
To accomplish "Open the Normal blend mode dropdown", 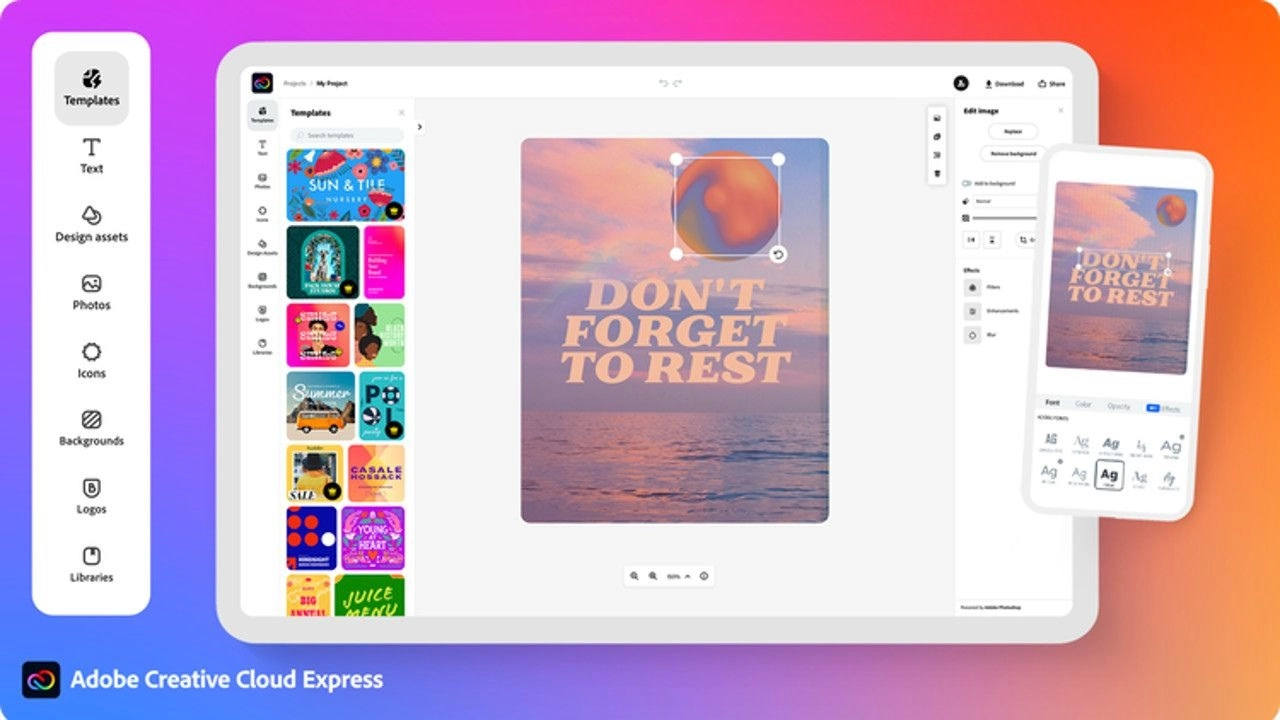I will [x=1004, y=201].
